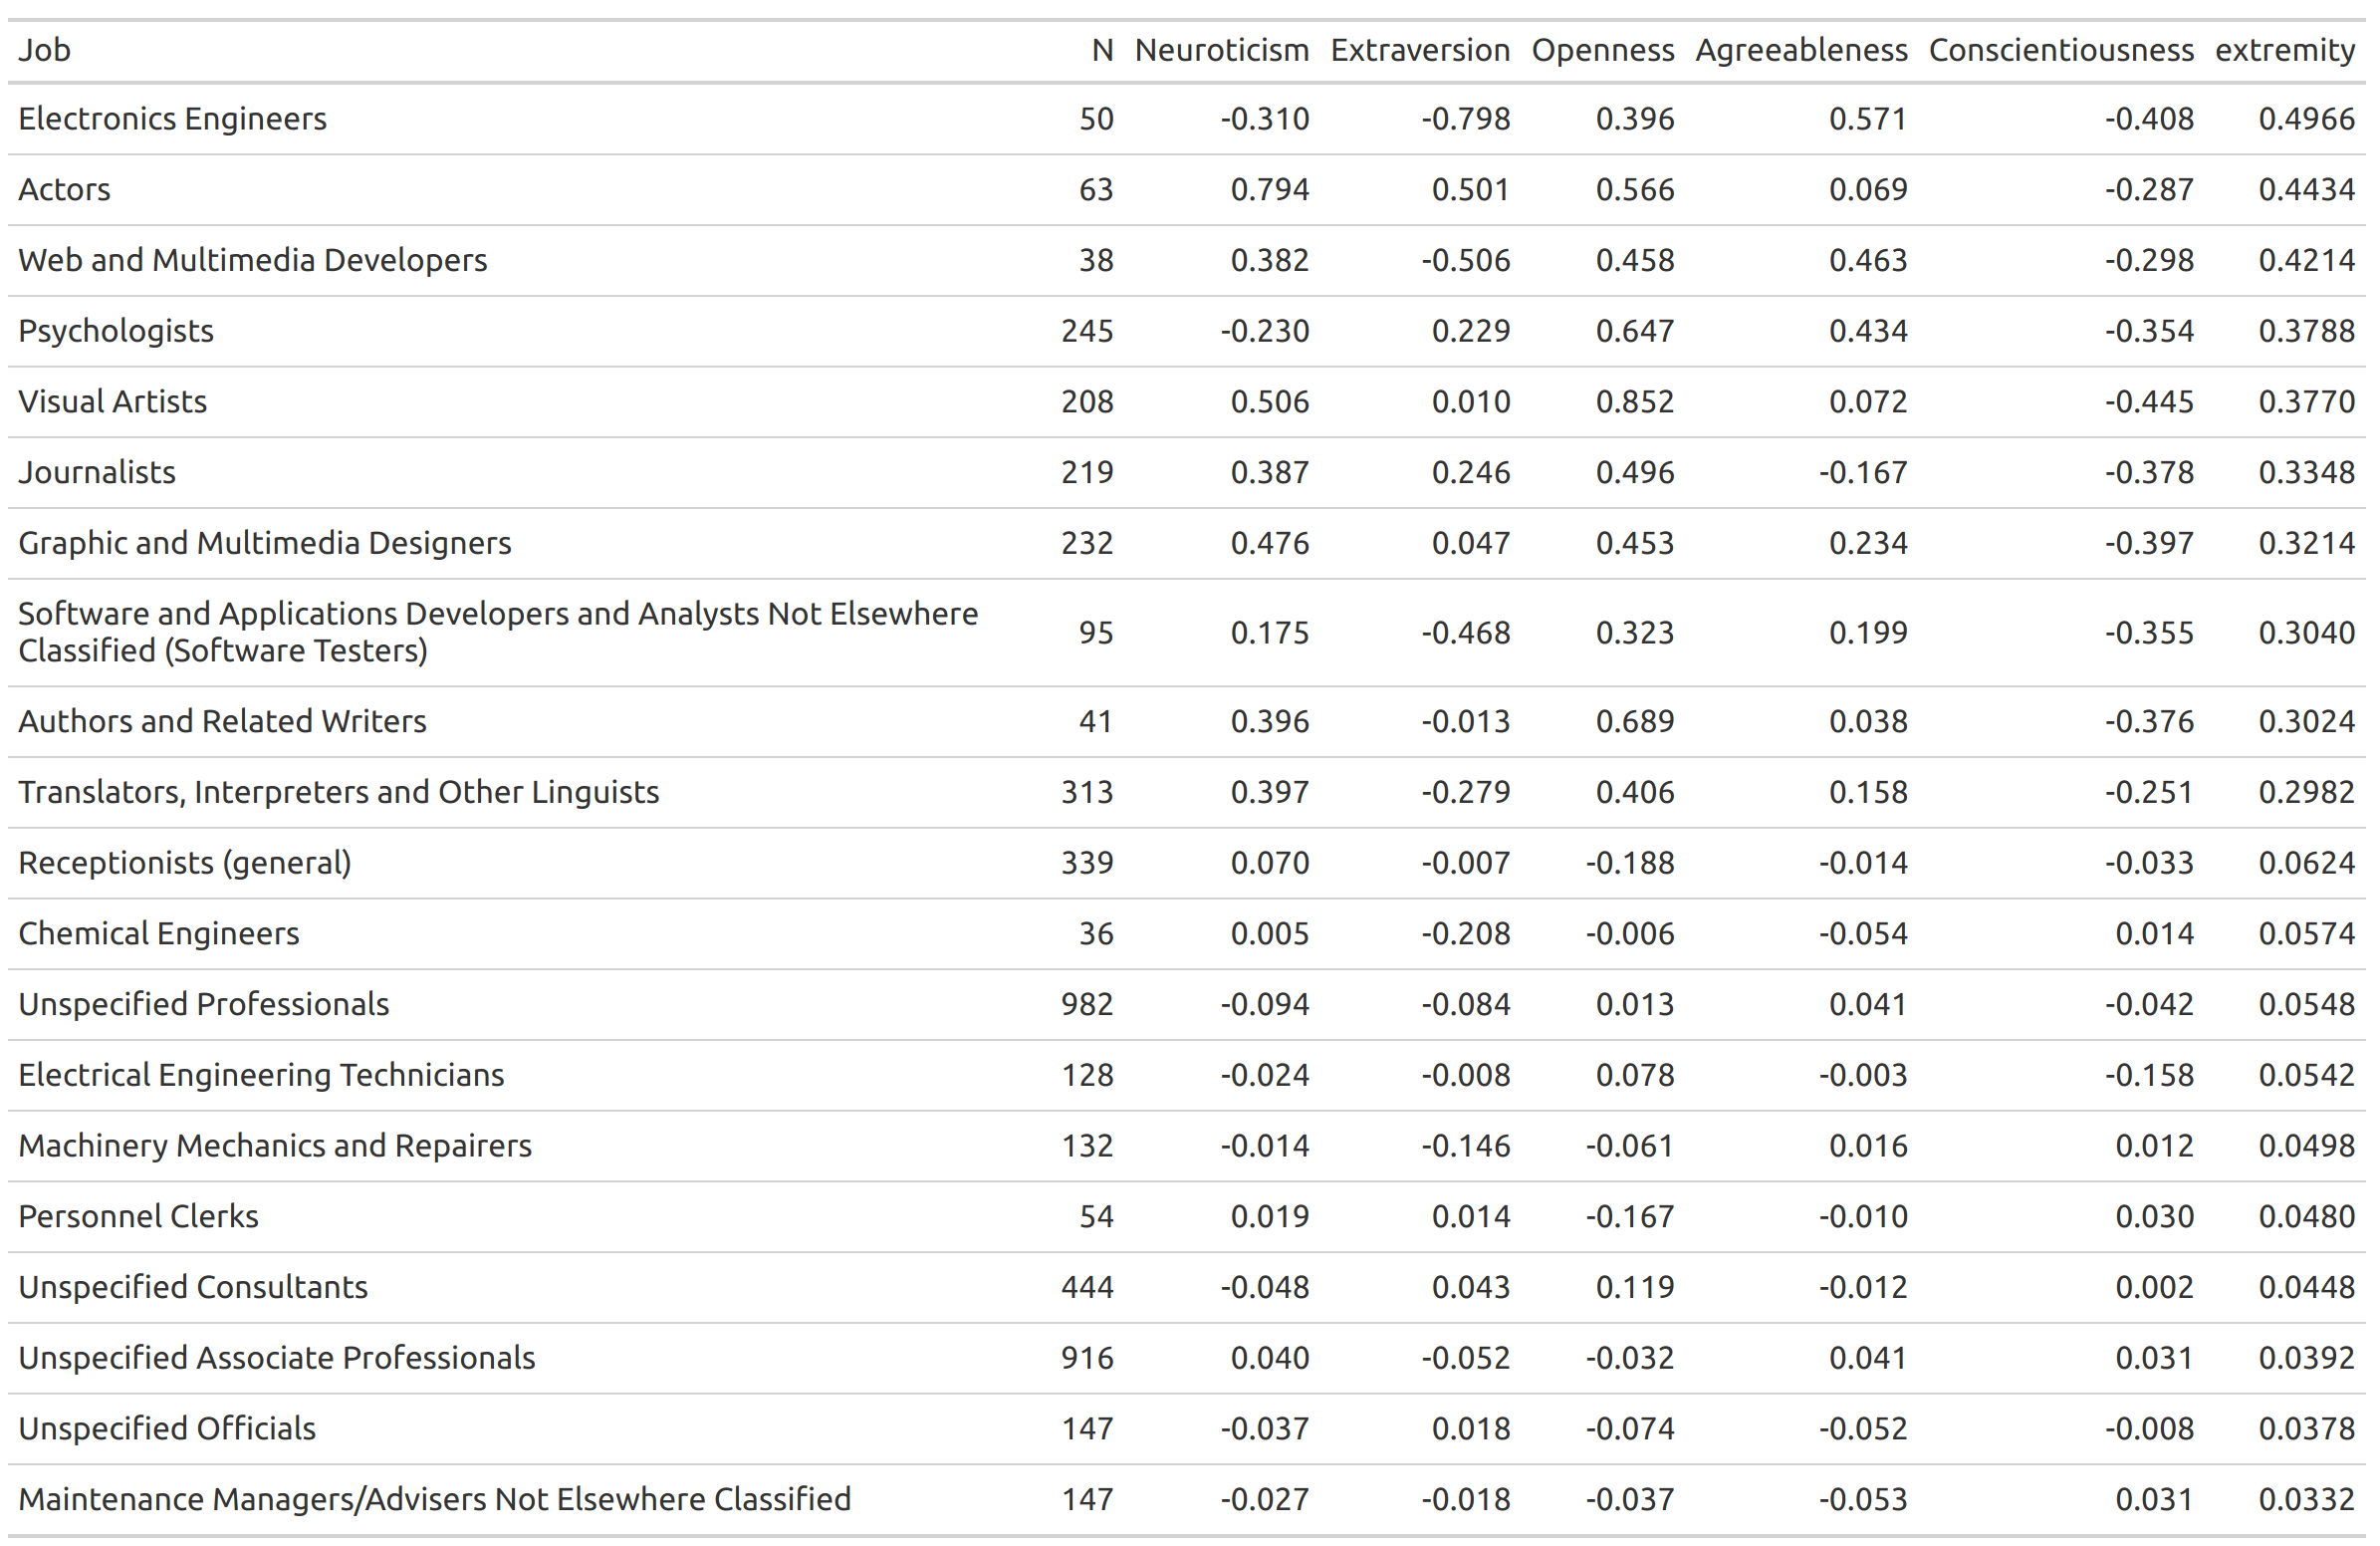Click Maintenance Managers Agreeableness value -0.053

(1863, 1500)
